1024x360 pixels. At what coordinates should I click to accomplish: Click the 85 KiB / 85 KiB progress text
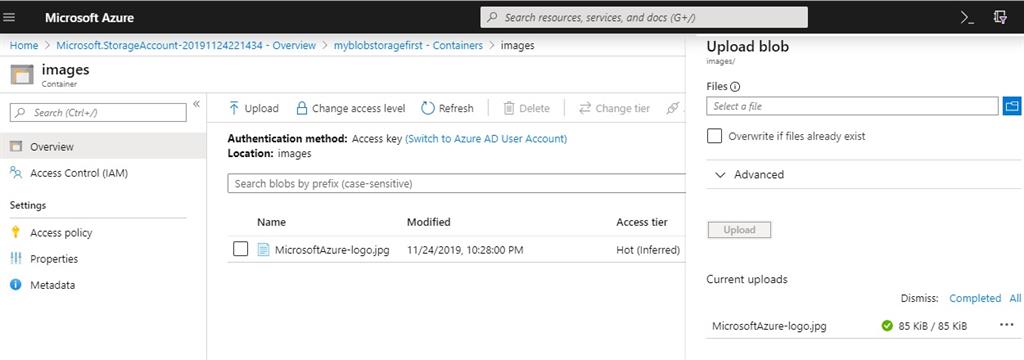[x=933, y=325]
